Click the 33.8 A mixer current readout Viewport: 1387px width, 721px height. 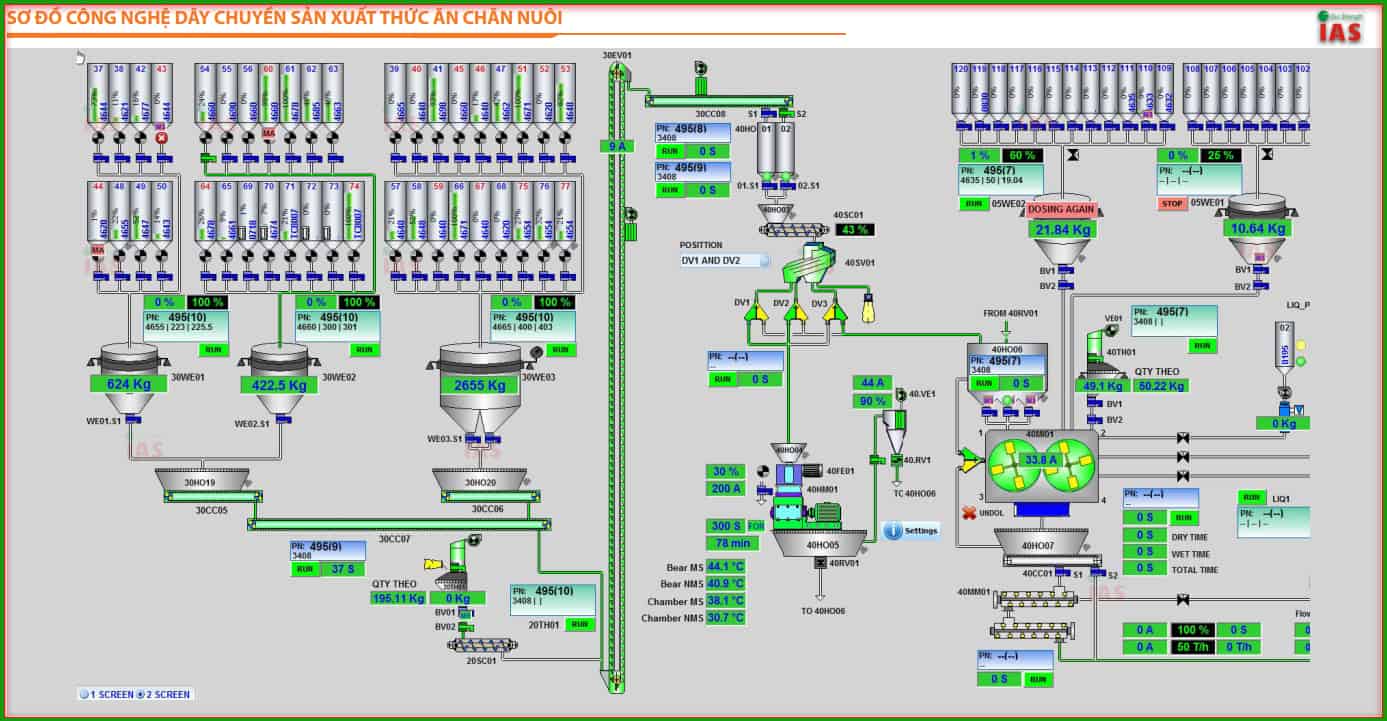coord(1041,460)
